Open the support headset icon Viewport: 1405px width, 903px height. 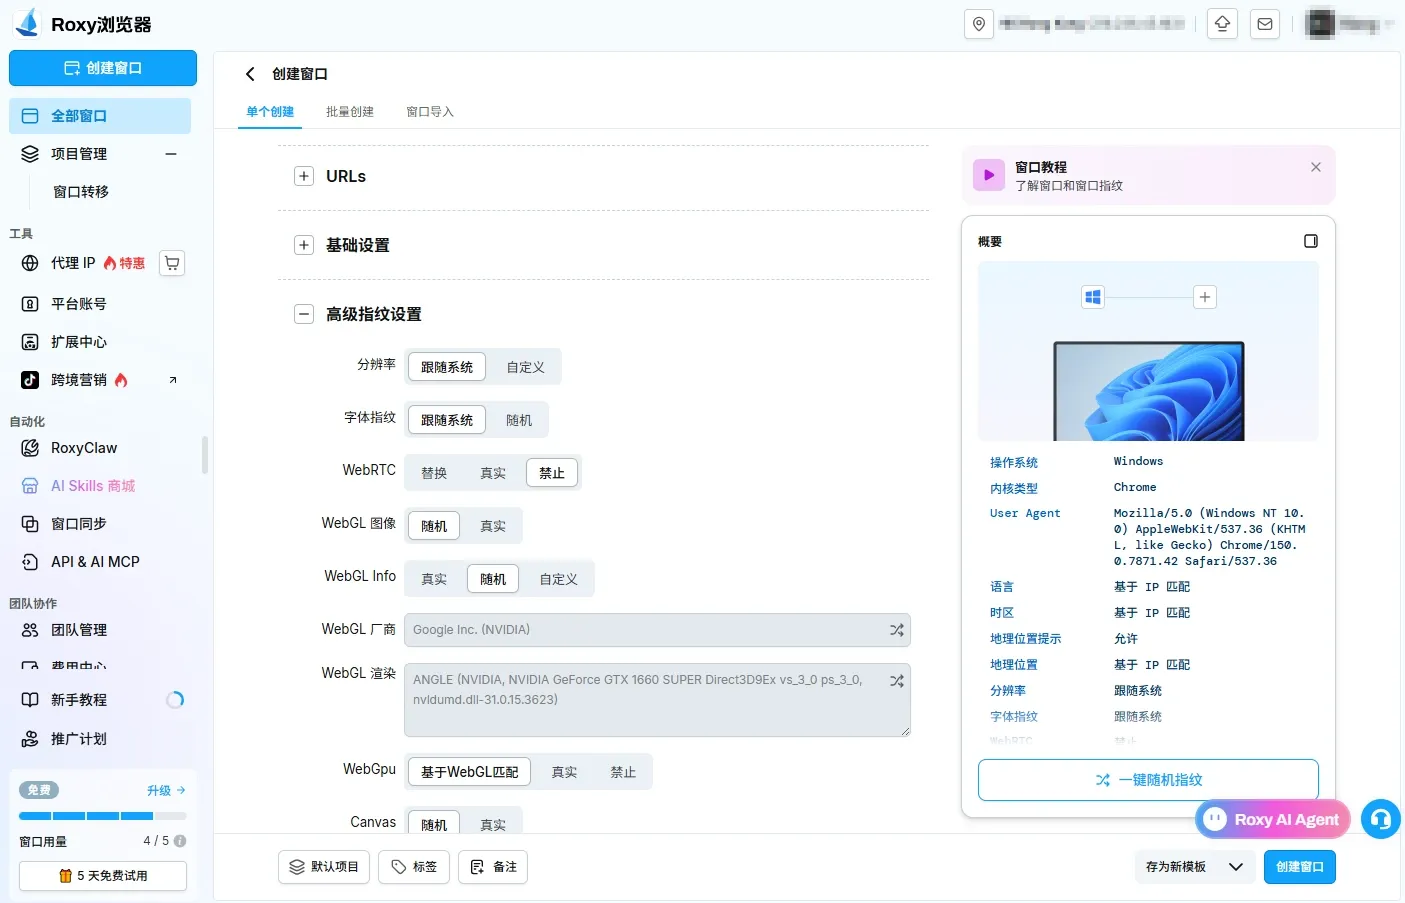pos(1381,819)
